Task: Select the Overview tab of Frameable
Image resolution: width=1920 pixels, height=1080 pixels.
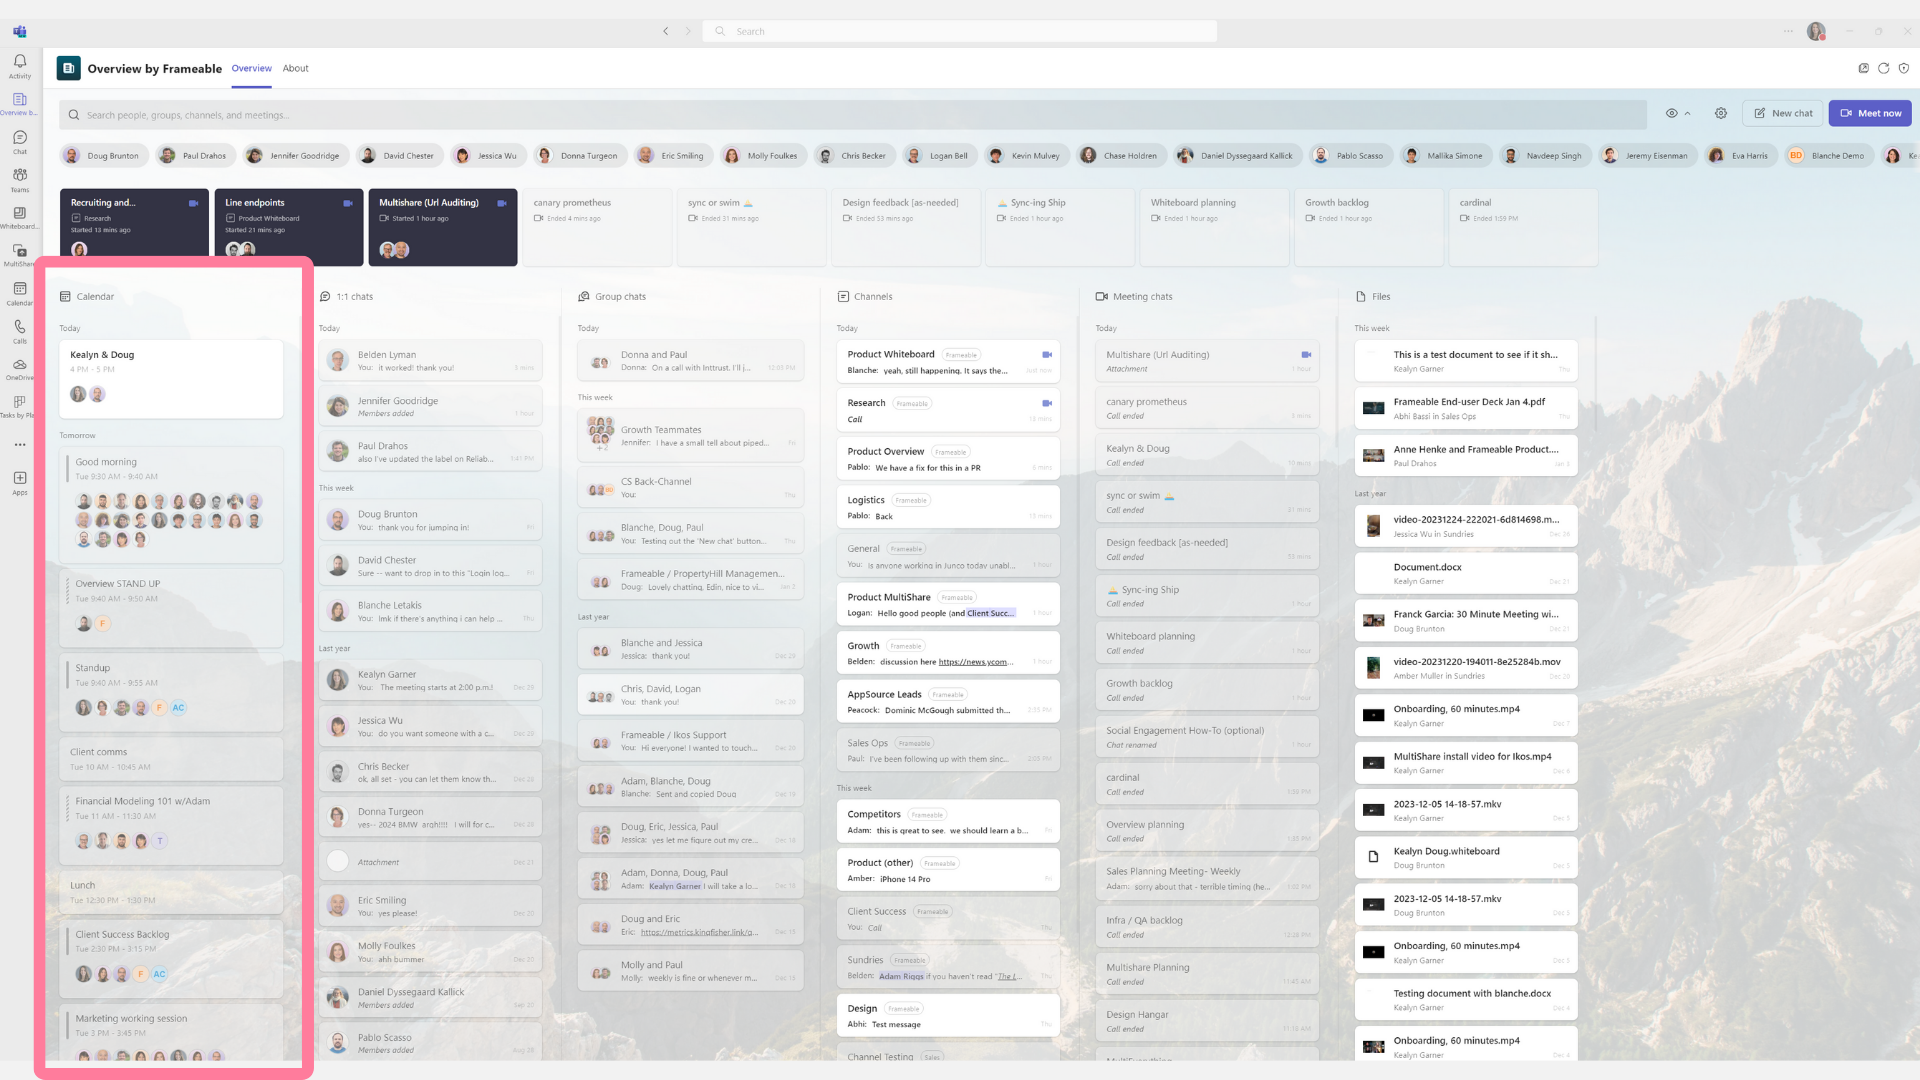Action: [x=251, y=68]
